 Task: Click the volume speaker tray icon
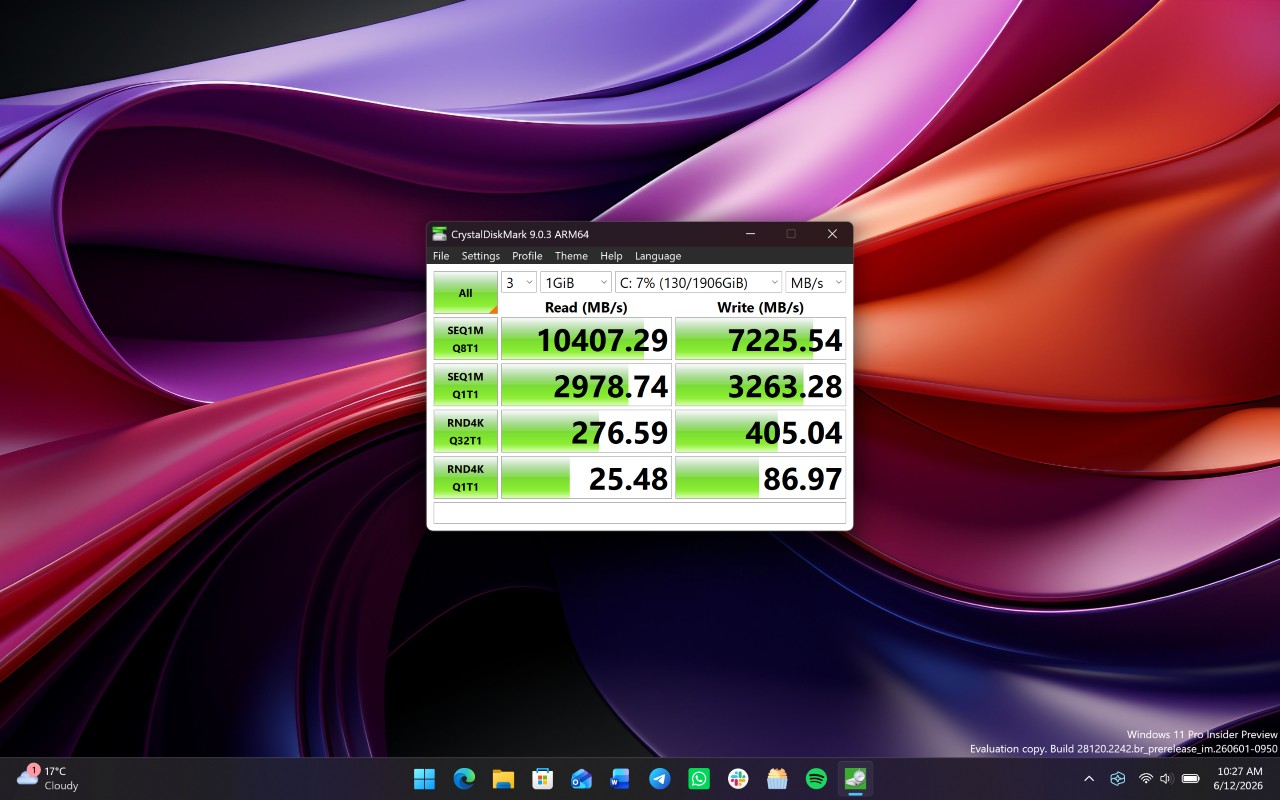1166,778
